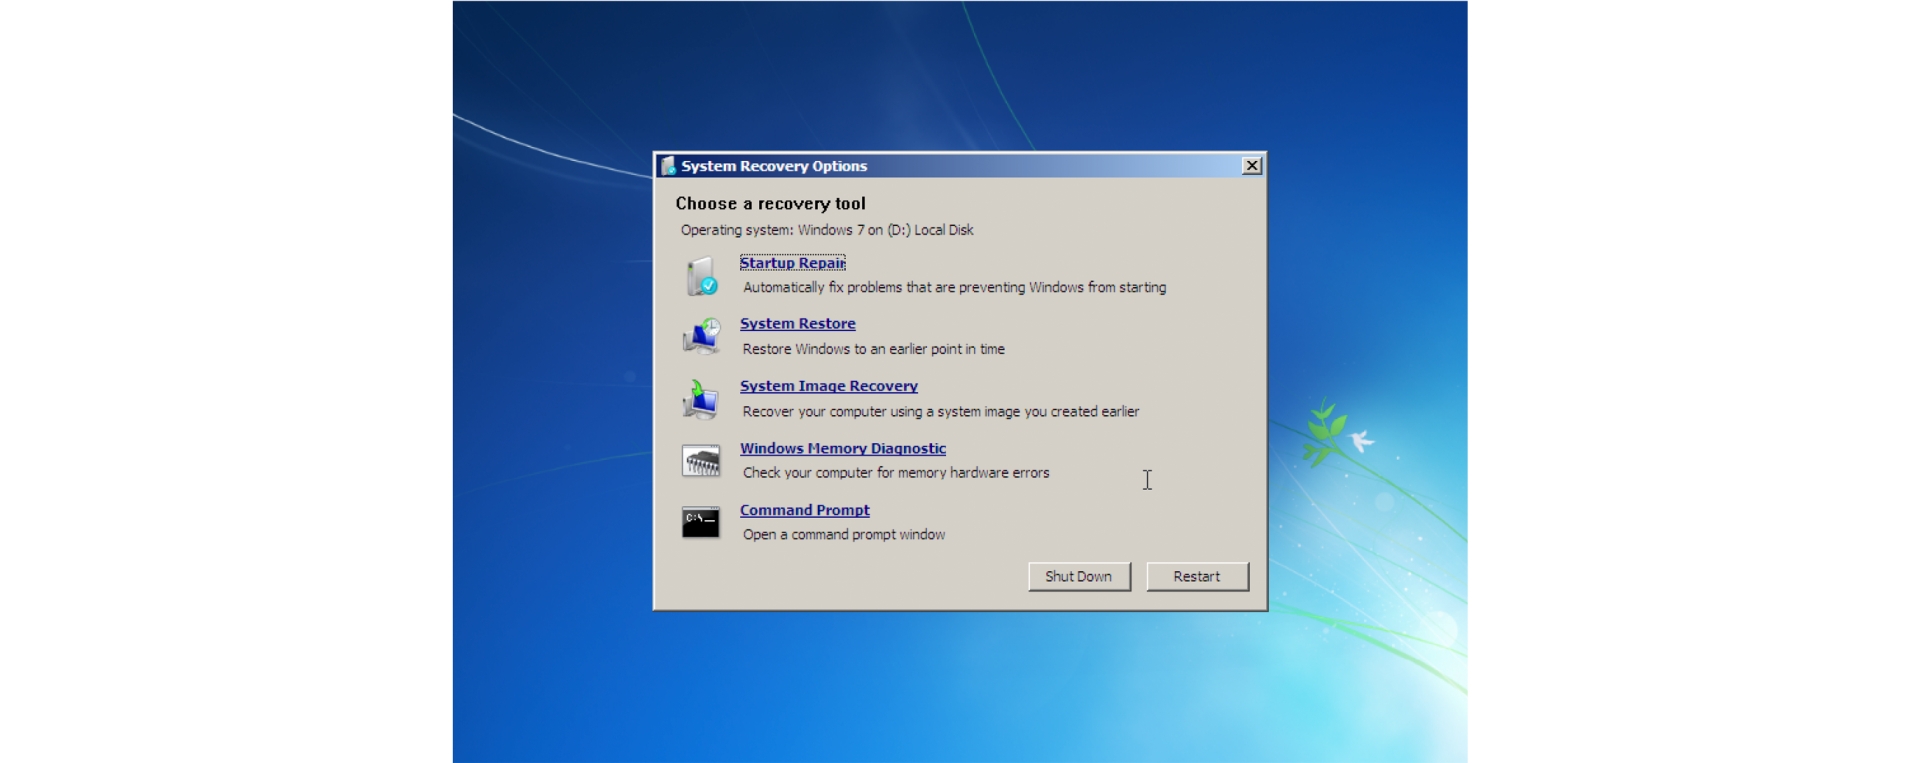Click the Operating system Windows 7 text
Image resolution: width=1920 pixels, height=763 pixels.
coord(827,230)
